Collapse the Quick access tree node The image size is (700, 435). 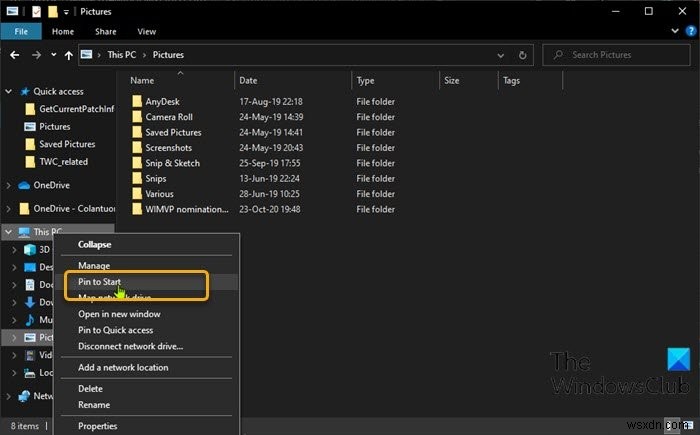[x=8, y=91]
